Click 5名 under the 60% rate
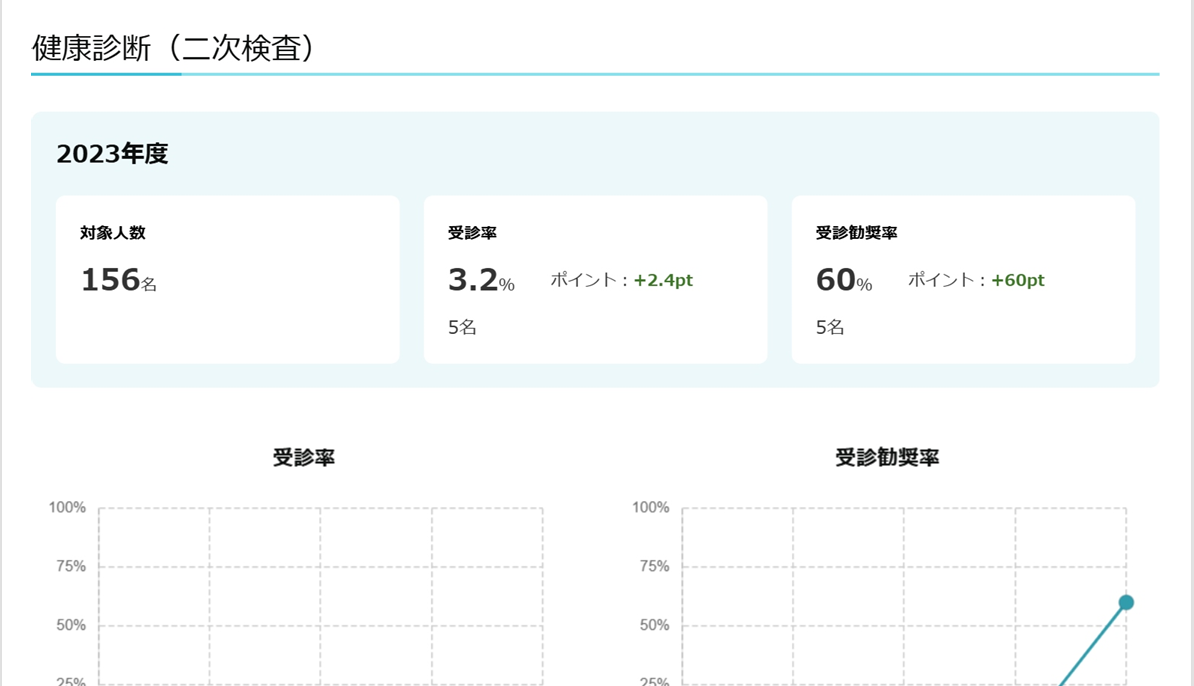Viewport: 1194px width, 686px height. coord(830,327)
